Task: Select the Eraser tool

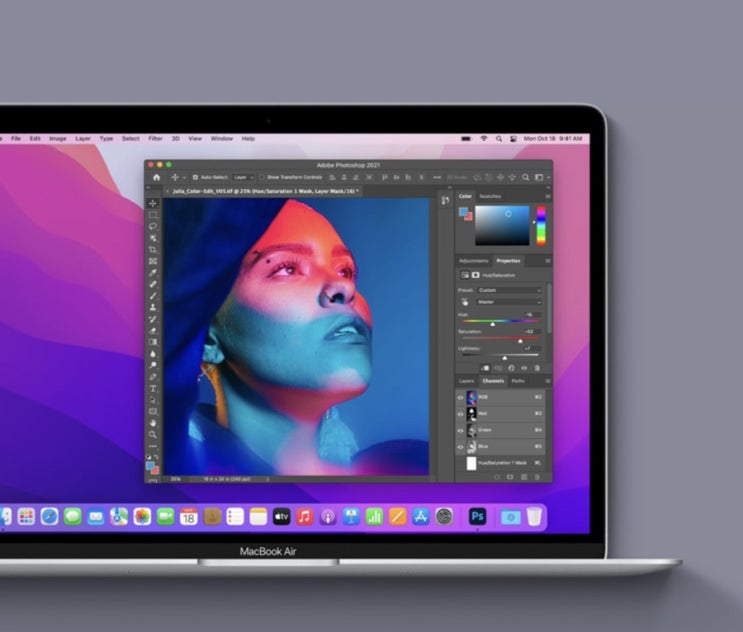Action: tap(153, 331)
